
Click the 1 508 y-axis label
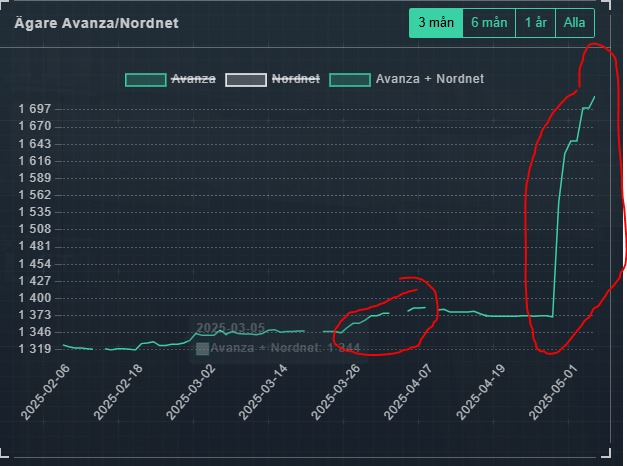point(35,229)
